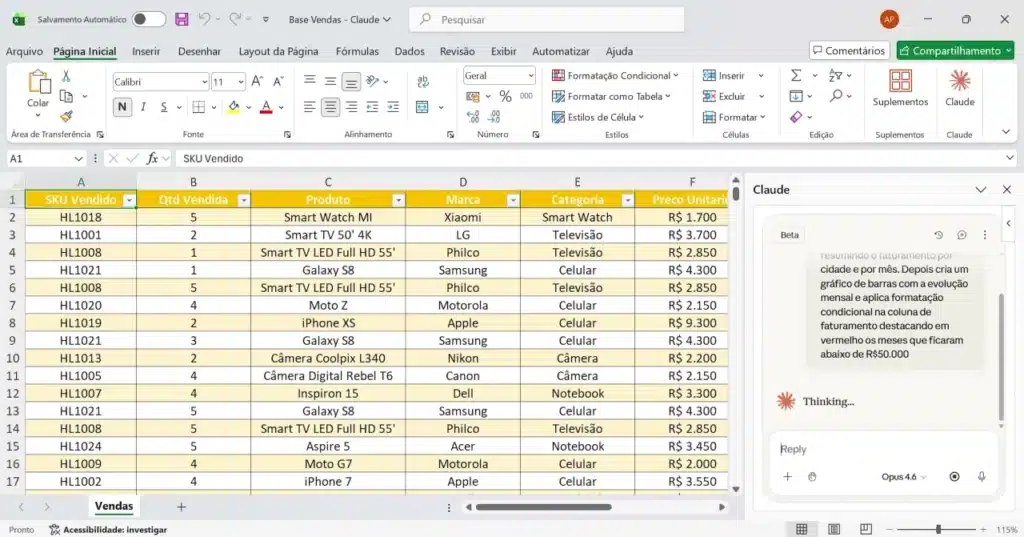Add a new sheet with plus button

[x=182, y=507]
